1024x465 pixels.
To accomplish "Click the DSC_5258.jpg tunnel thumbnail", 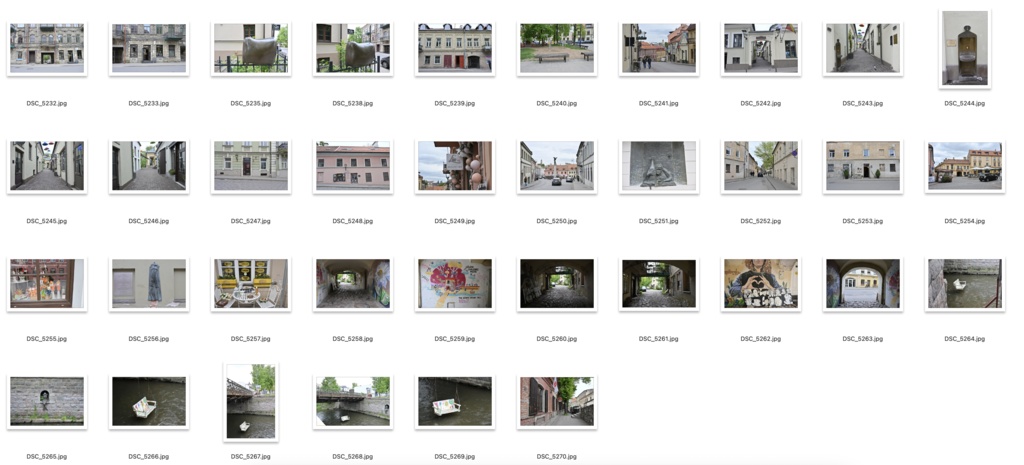I will [353, 284].
